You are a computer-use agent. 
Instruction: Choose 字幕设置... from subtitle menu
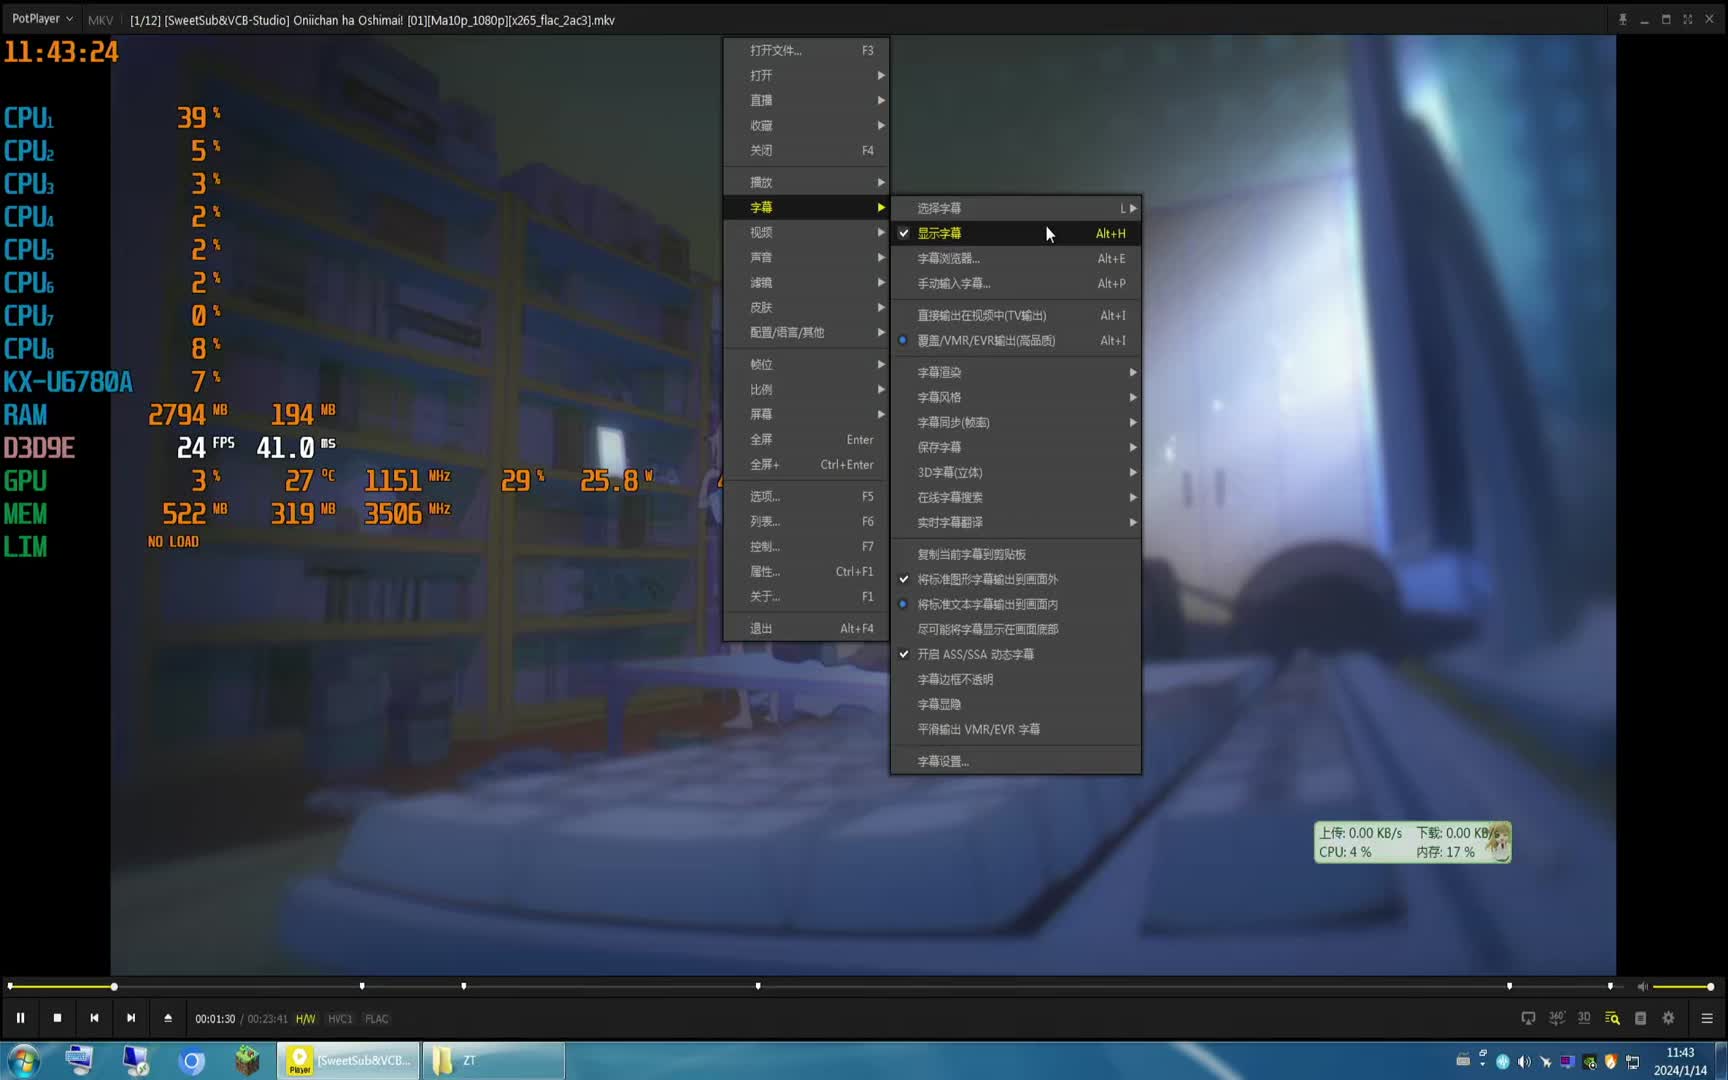click(943, 761)
